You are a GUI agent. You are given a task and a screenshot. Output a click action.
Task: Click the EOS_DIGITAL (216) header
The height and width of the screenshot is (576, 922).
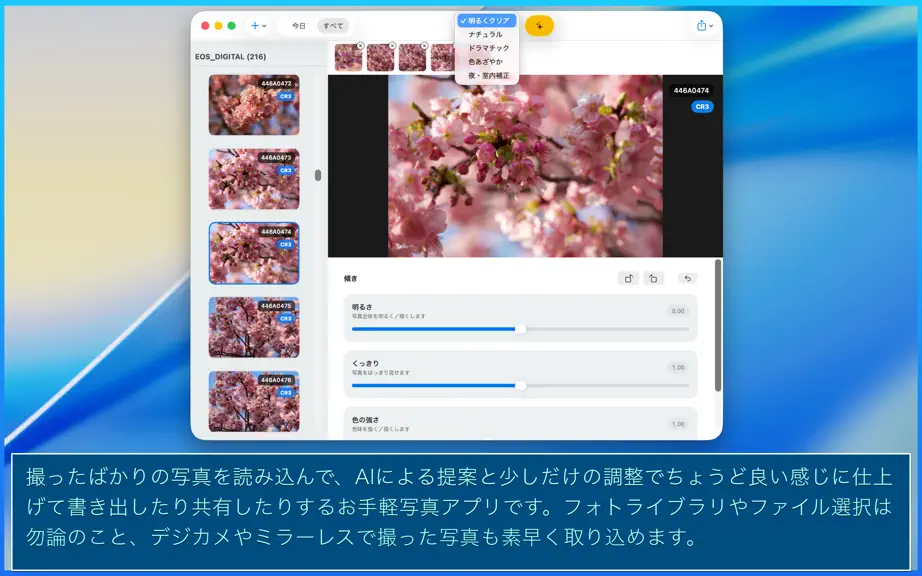click(x=230, y=57)
